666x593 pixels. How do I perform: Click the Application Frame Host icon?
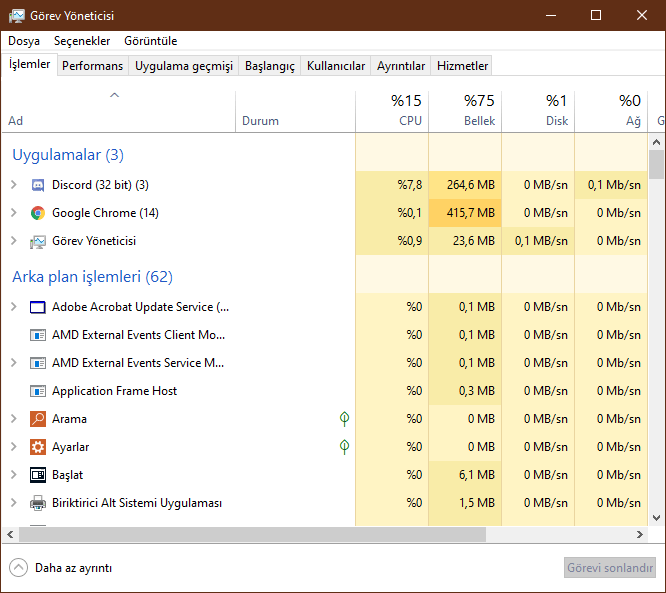point(38,391)
